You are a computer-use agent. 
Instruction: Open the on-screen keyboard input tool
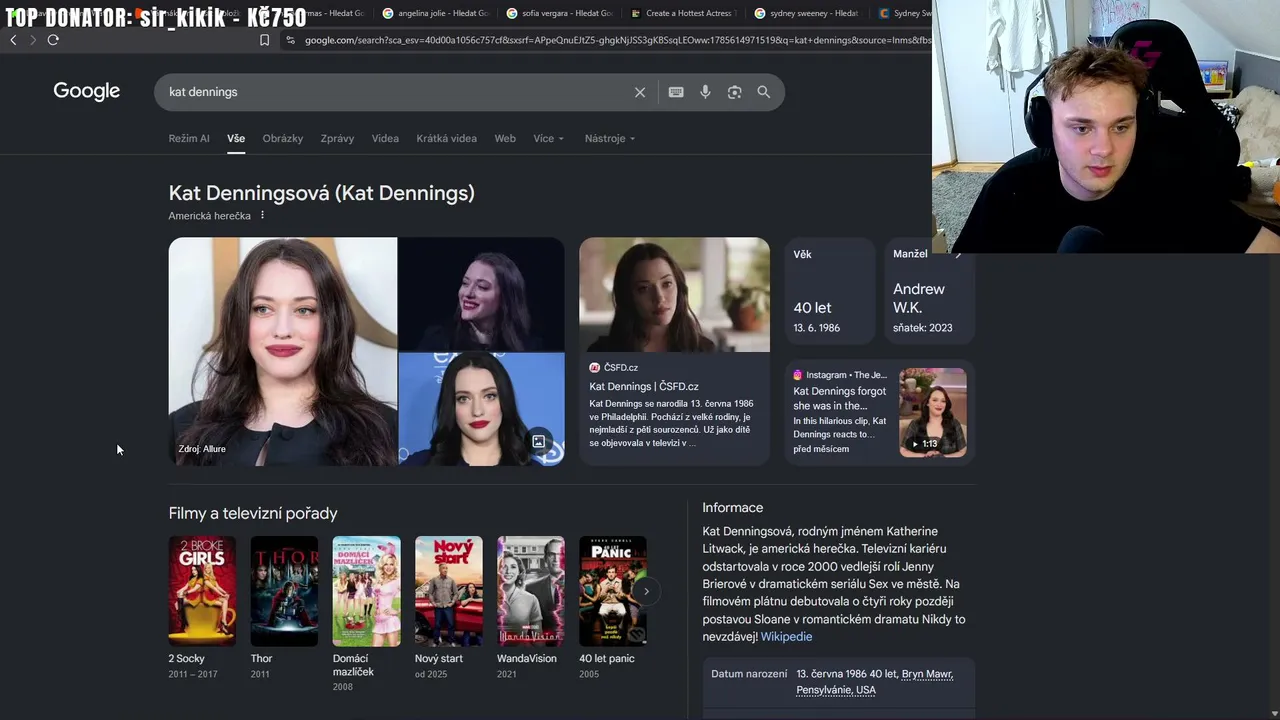[676, 92]
